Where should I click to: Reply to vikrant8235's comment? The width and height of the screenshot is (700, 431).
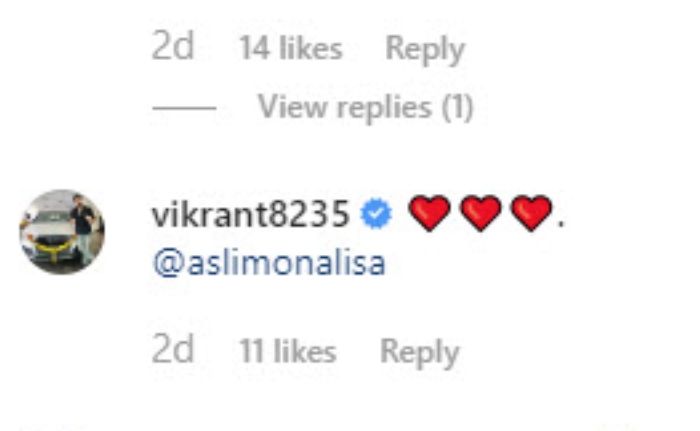(419, 352)
